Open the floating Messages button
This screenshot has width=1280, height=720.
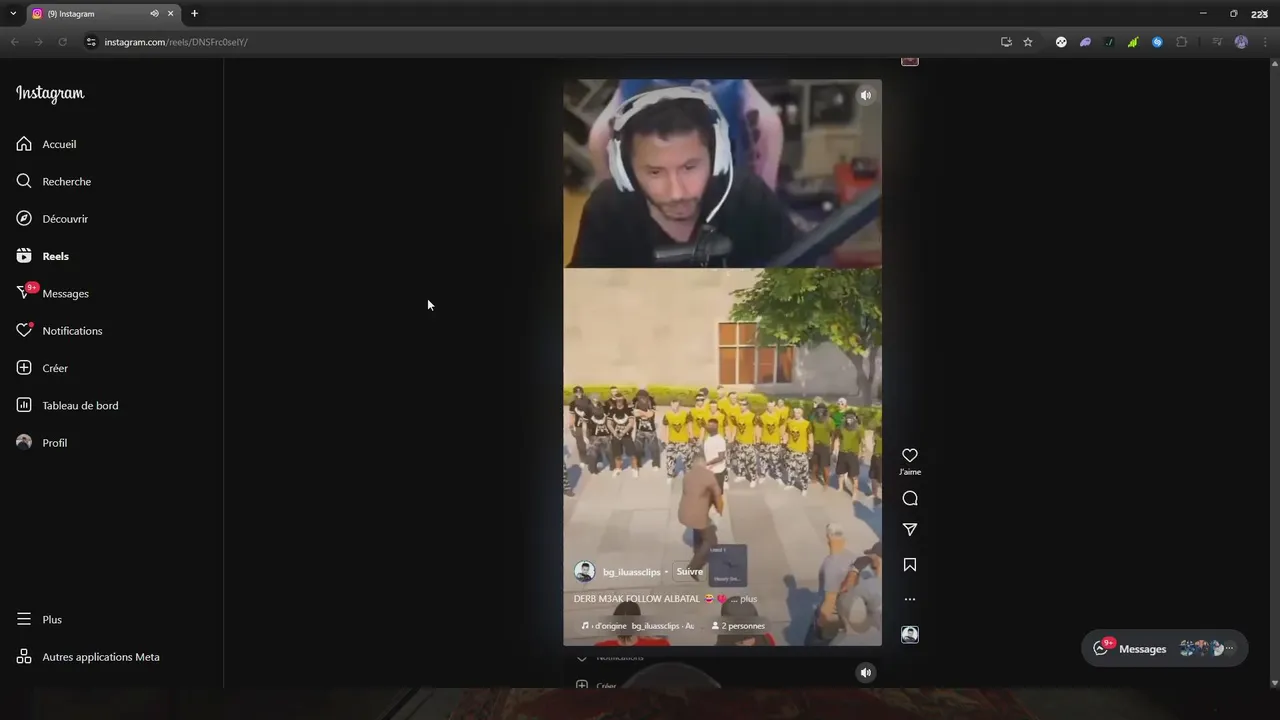(1164, 649)
